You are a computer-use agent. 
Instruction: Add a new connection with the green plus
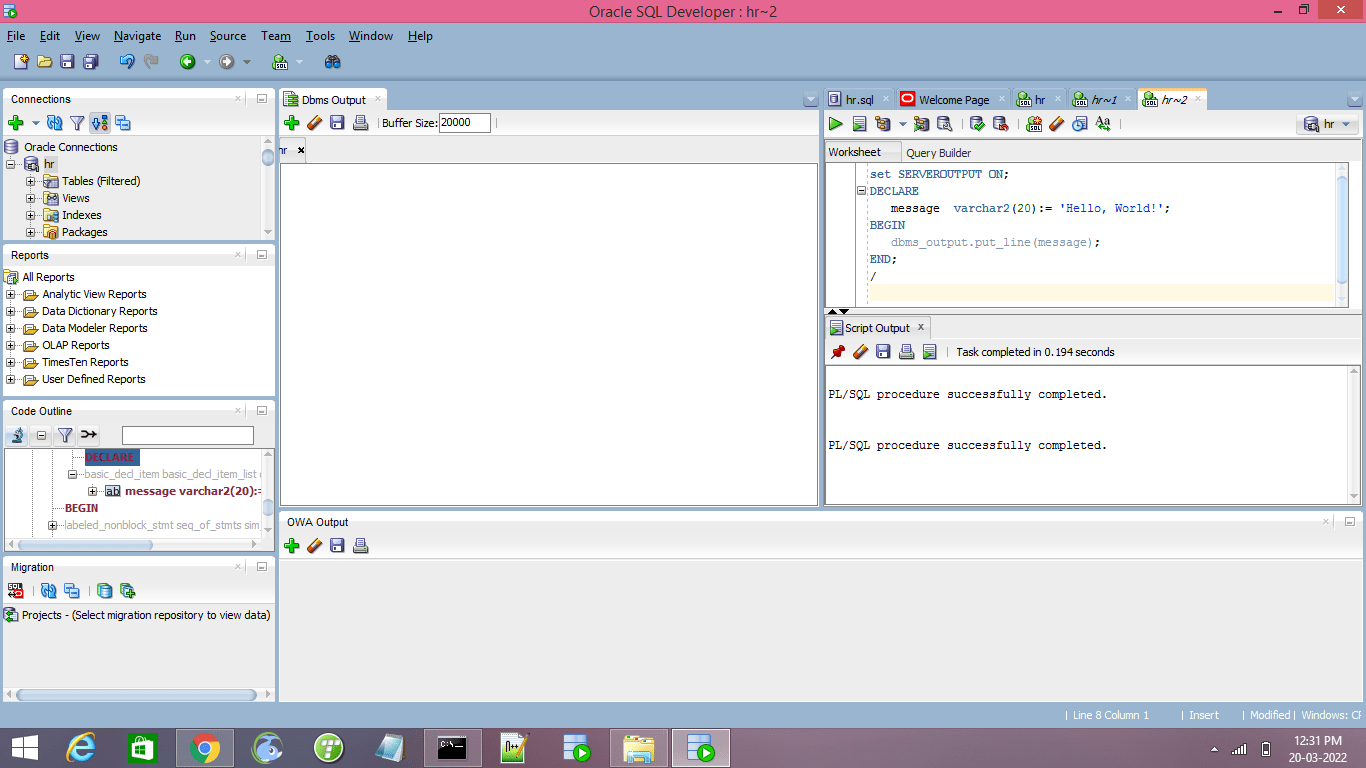point(15,123)
